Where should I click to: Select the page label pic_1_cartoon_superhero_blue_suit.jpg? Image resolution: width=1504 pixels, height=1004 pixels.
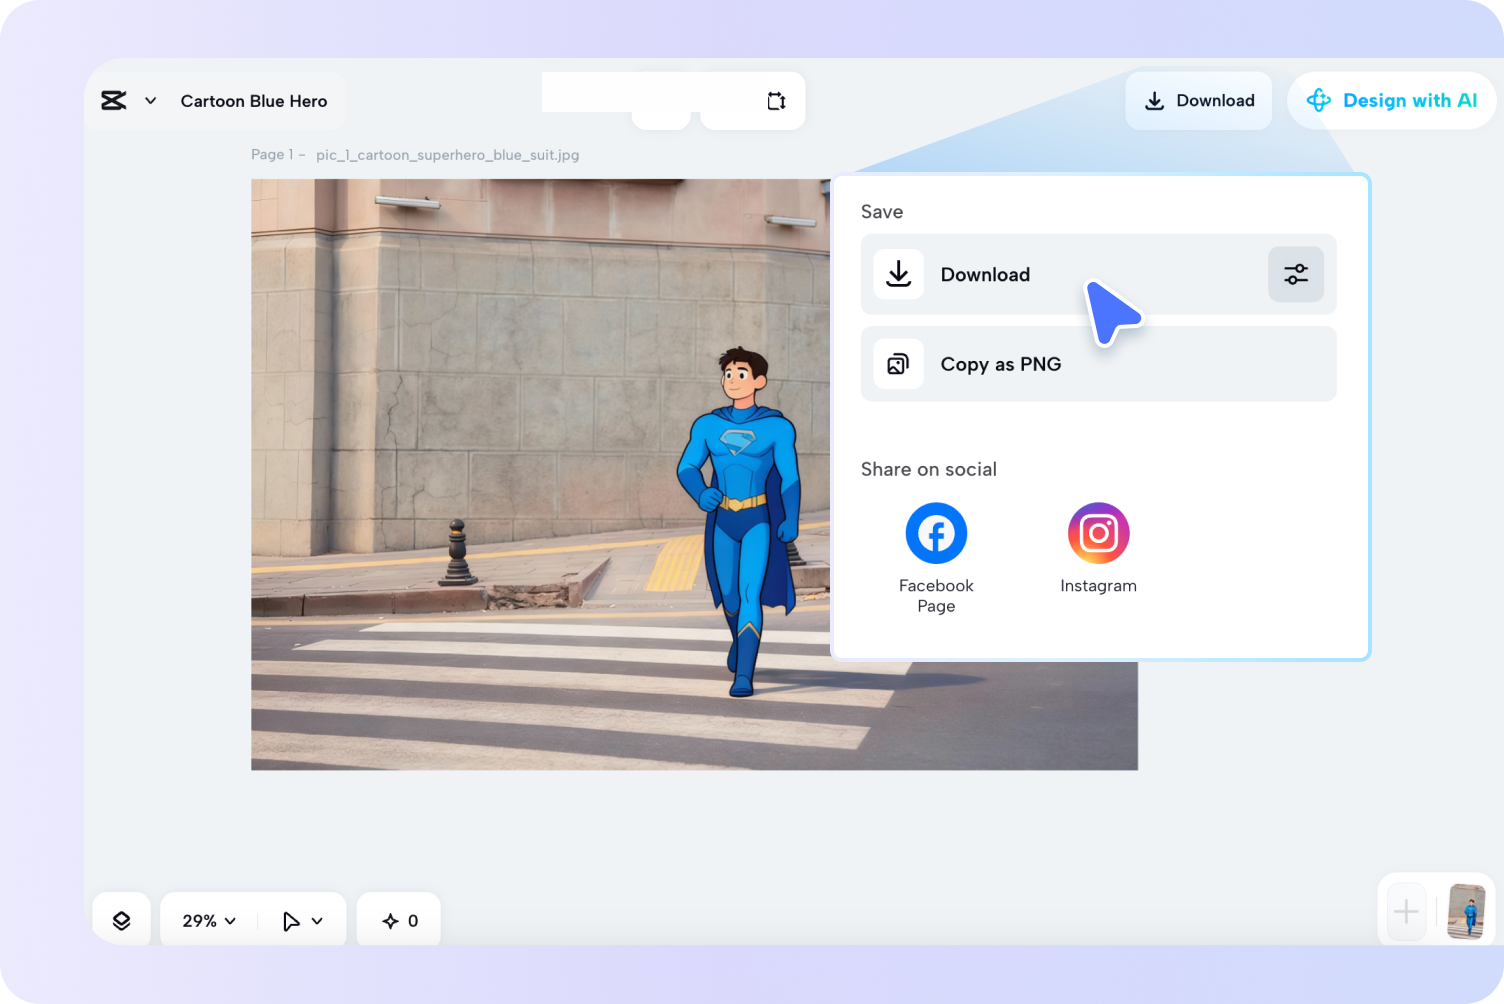pos(447,154)
